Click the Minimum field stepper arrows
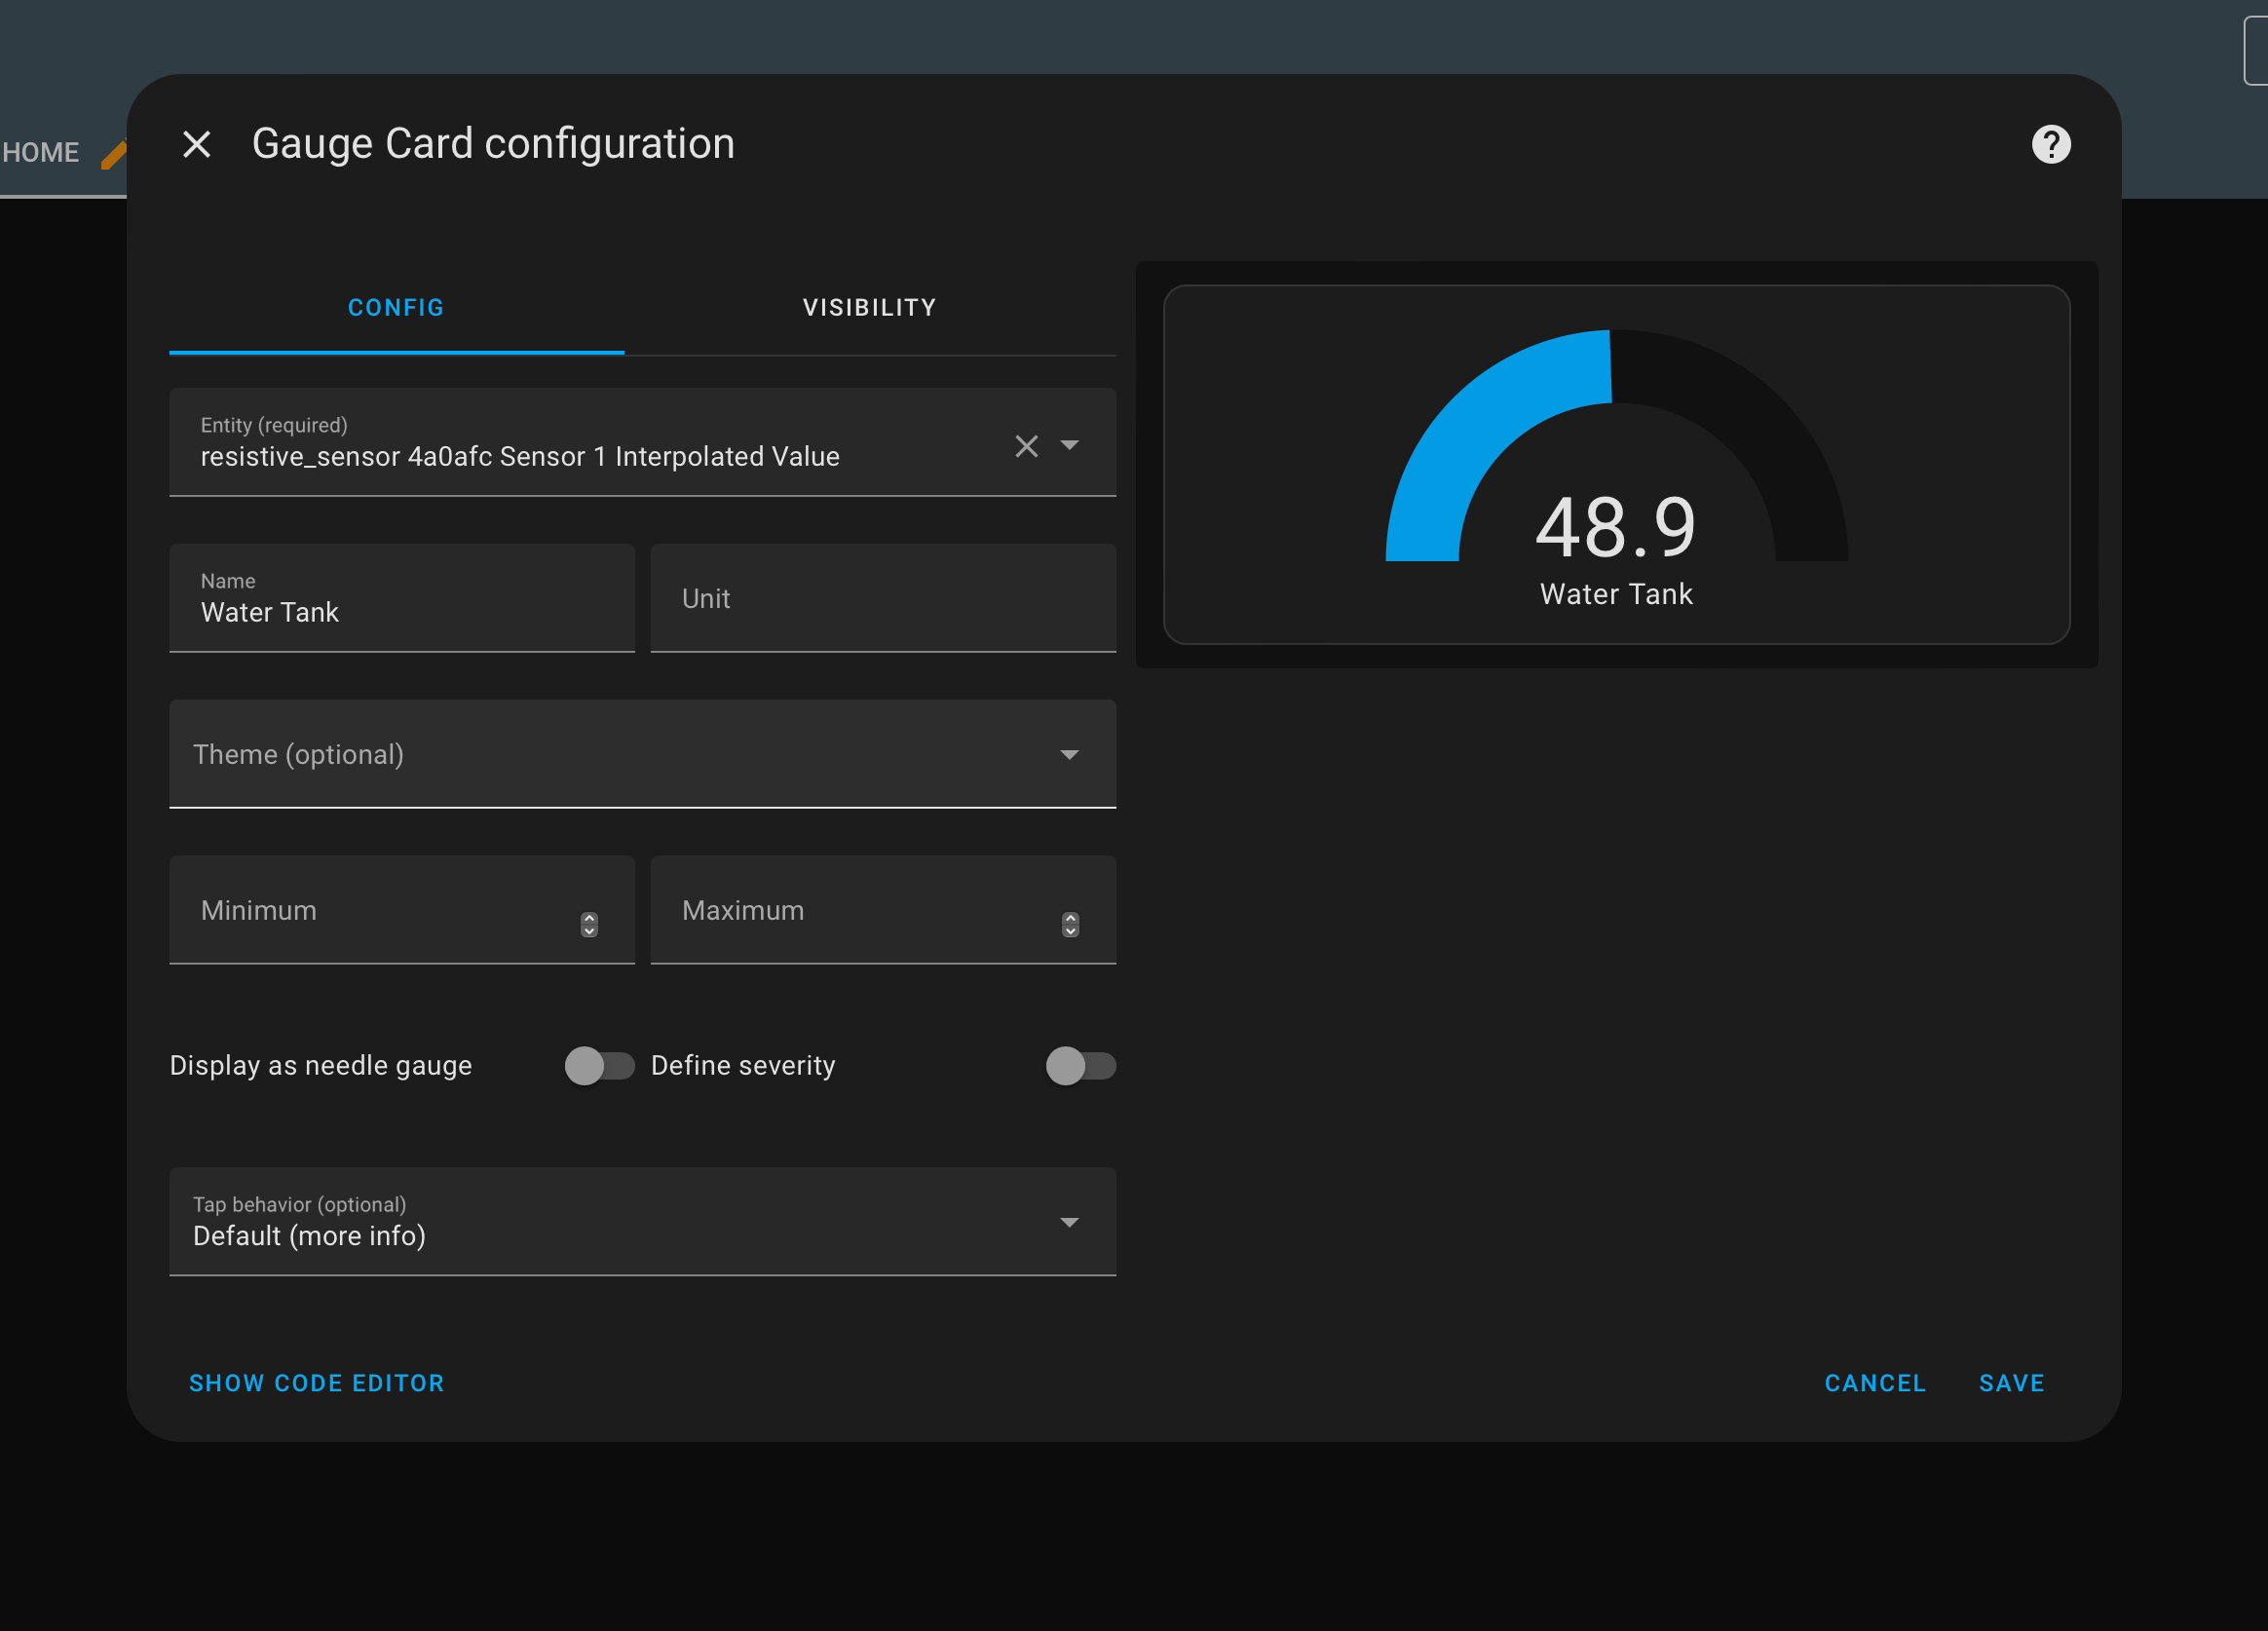The image size is (2268, 1631). (589, 924)
